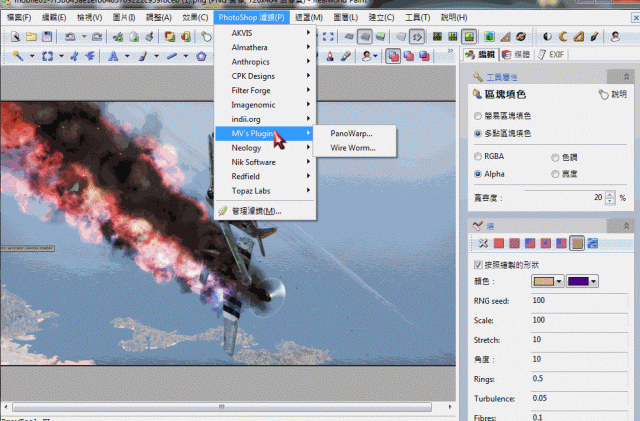Click 管理濾鏡(M)... menu entry
The height and width of the screenshot is (421, 640).
pyautogui.click(x=265, y=211)
